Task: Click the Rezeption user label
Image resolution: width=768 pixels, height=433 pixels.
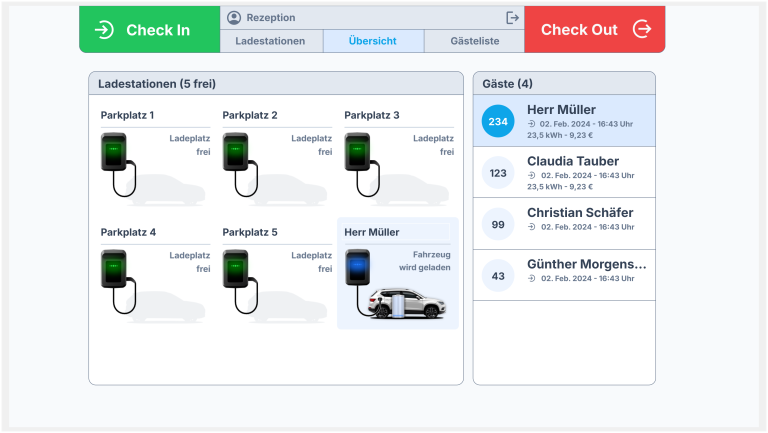Action: [271, 18]
